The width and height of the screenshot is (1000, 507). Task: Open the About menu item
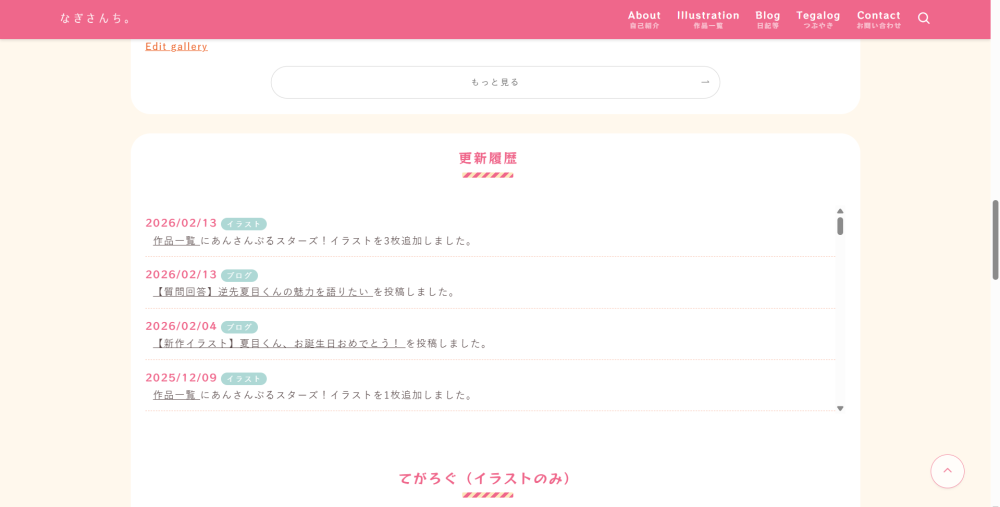(x=644, y=19)
